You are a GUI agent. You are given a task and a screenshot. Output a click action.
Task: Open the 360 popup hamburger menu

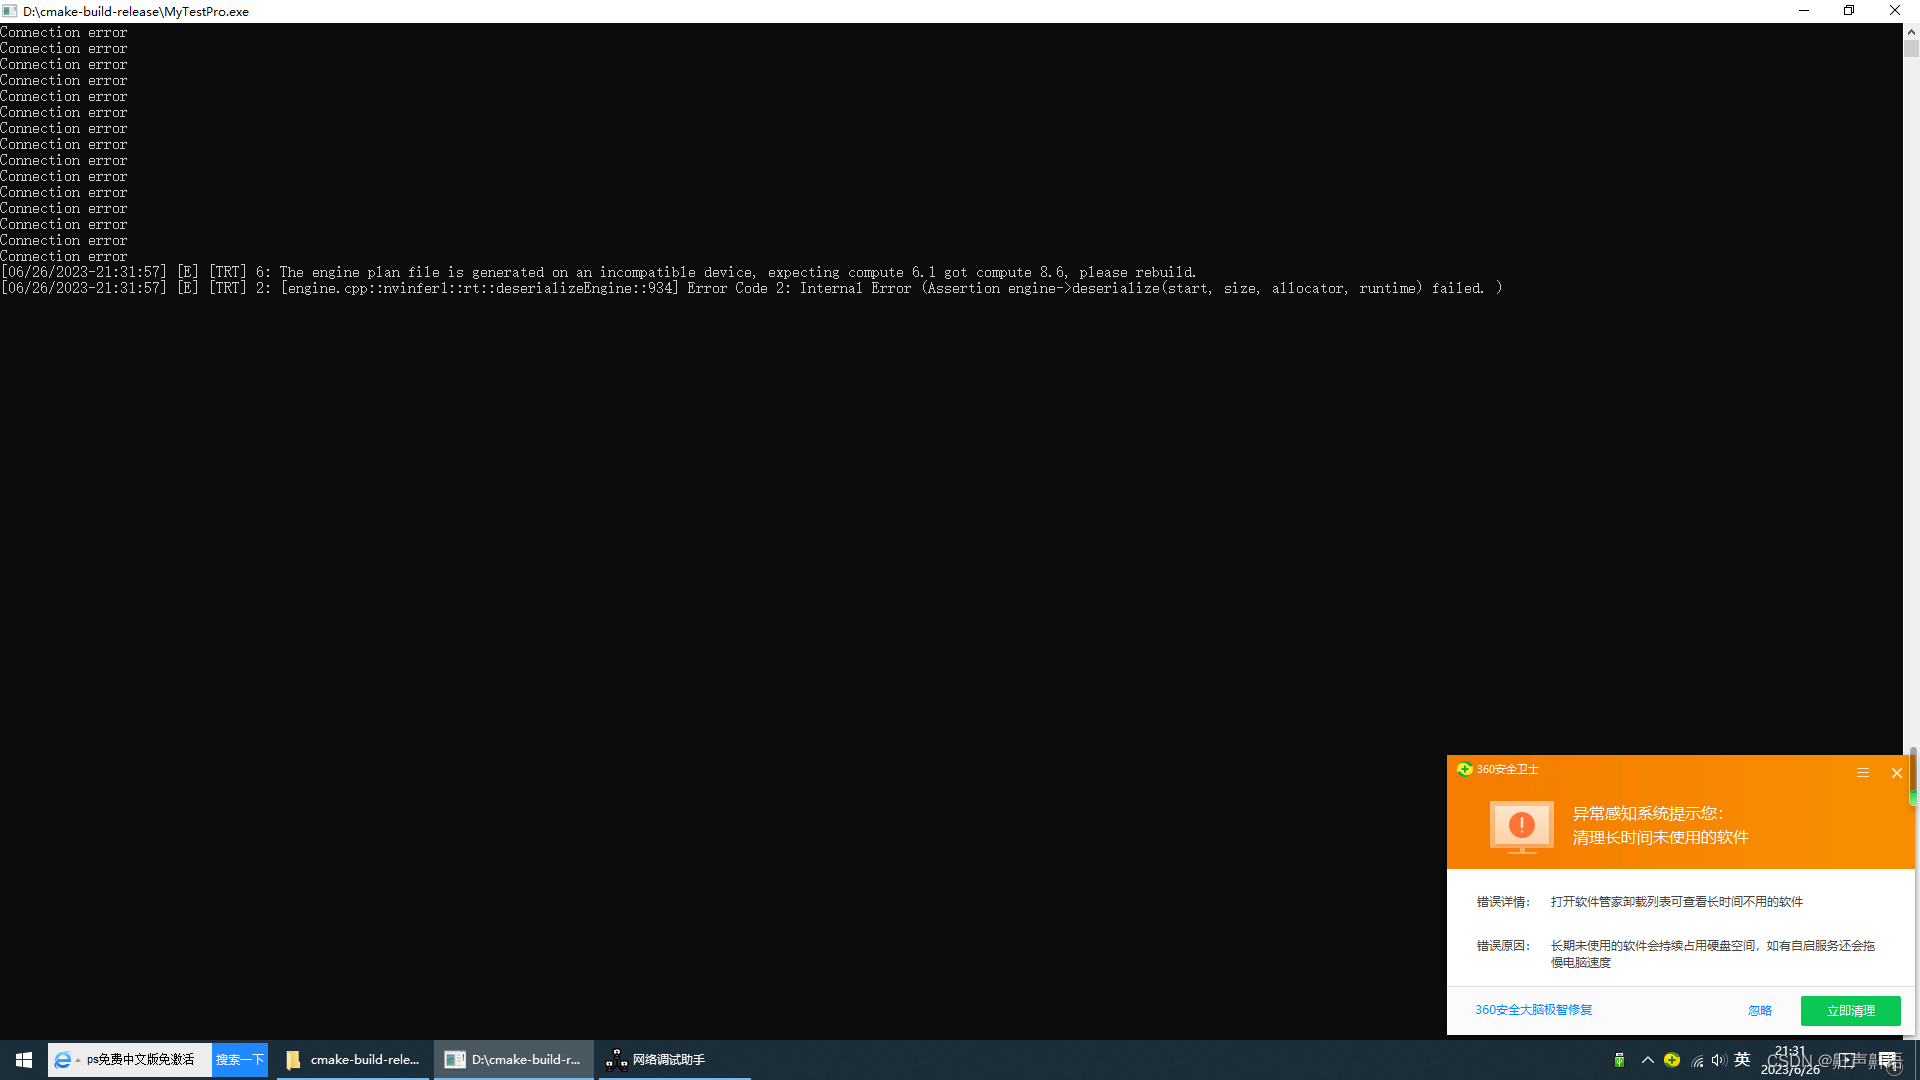[x=1863, y=773]
